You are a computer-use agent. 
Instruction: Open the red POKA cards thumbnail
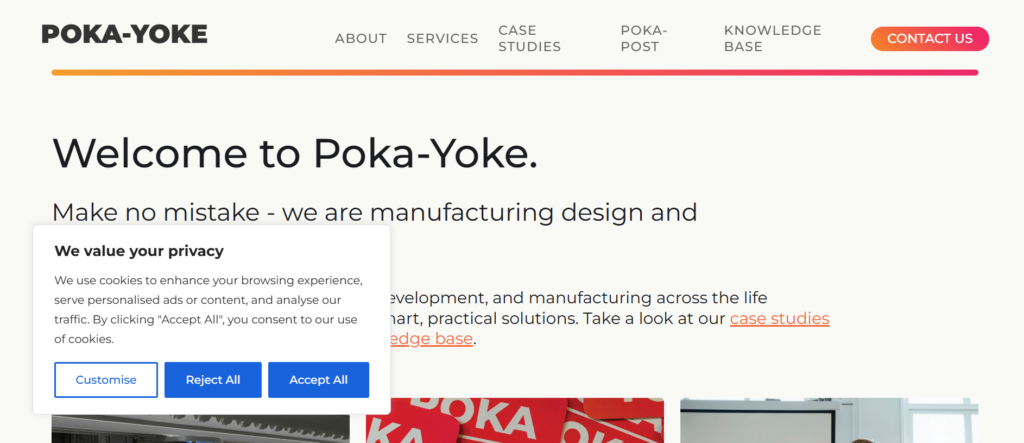click(514, 421)
